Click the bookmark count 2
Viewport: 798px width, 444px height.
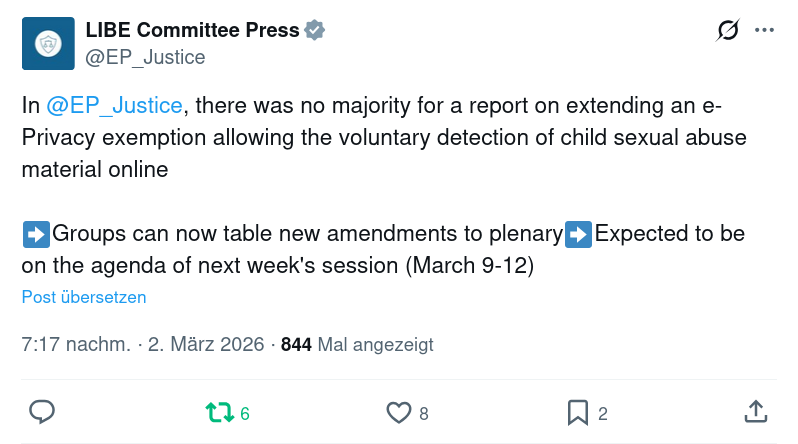tap(603, 413)
